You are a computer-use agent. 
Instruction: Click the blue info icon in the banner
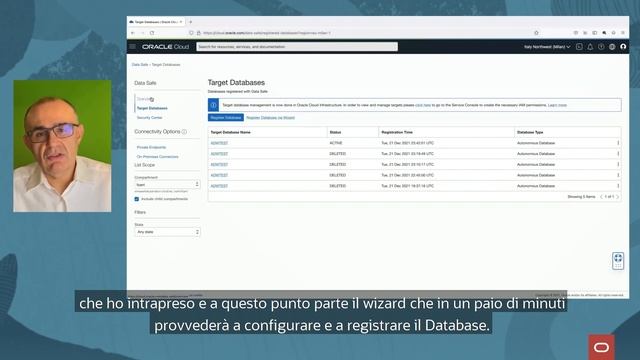213,105
